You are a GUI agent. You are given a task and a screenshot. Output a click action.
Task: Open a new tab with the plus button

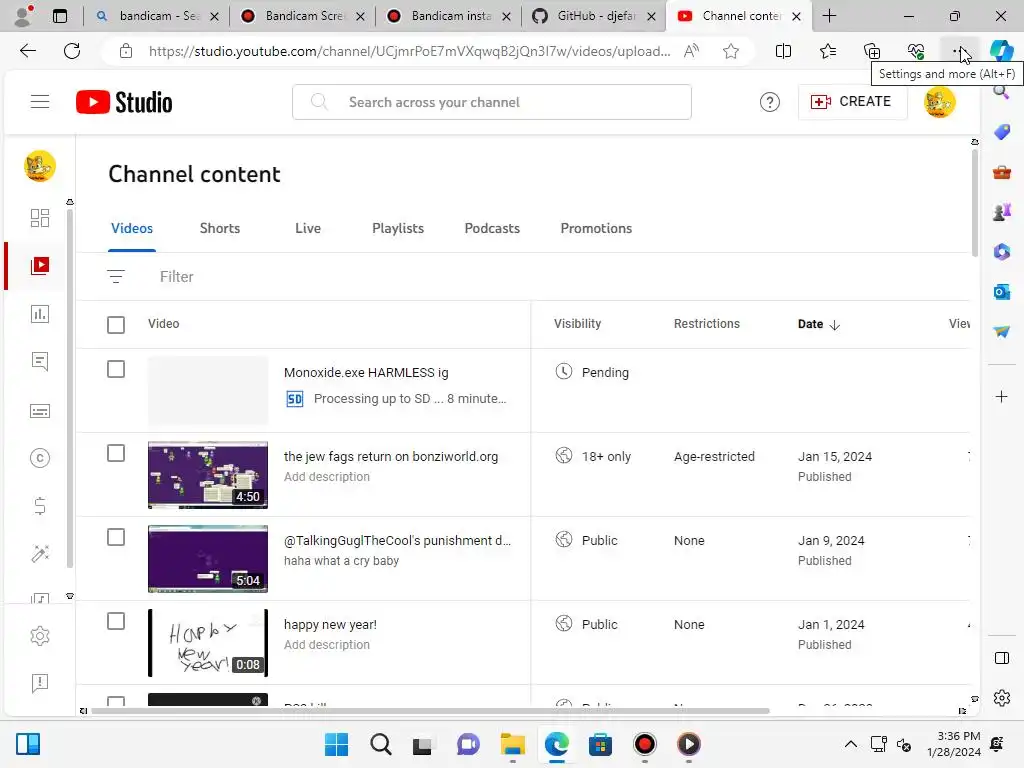pyautogui.click(x=829, y=16)
